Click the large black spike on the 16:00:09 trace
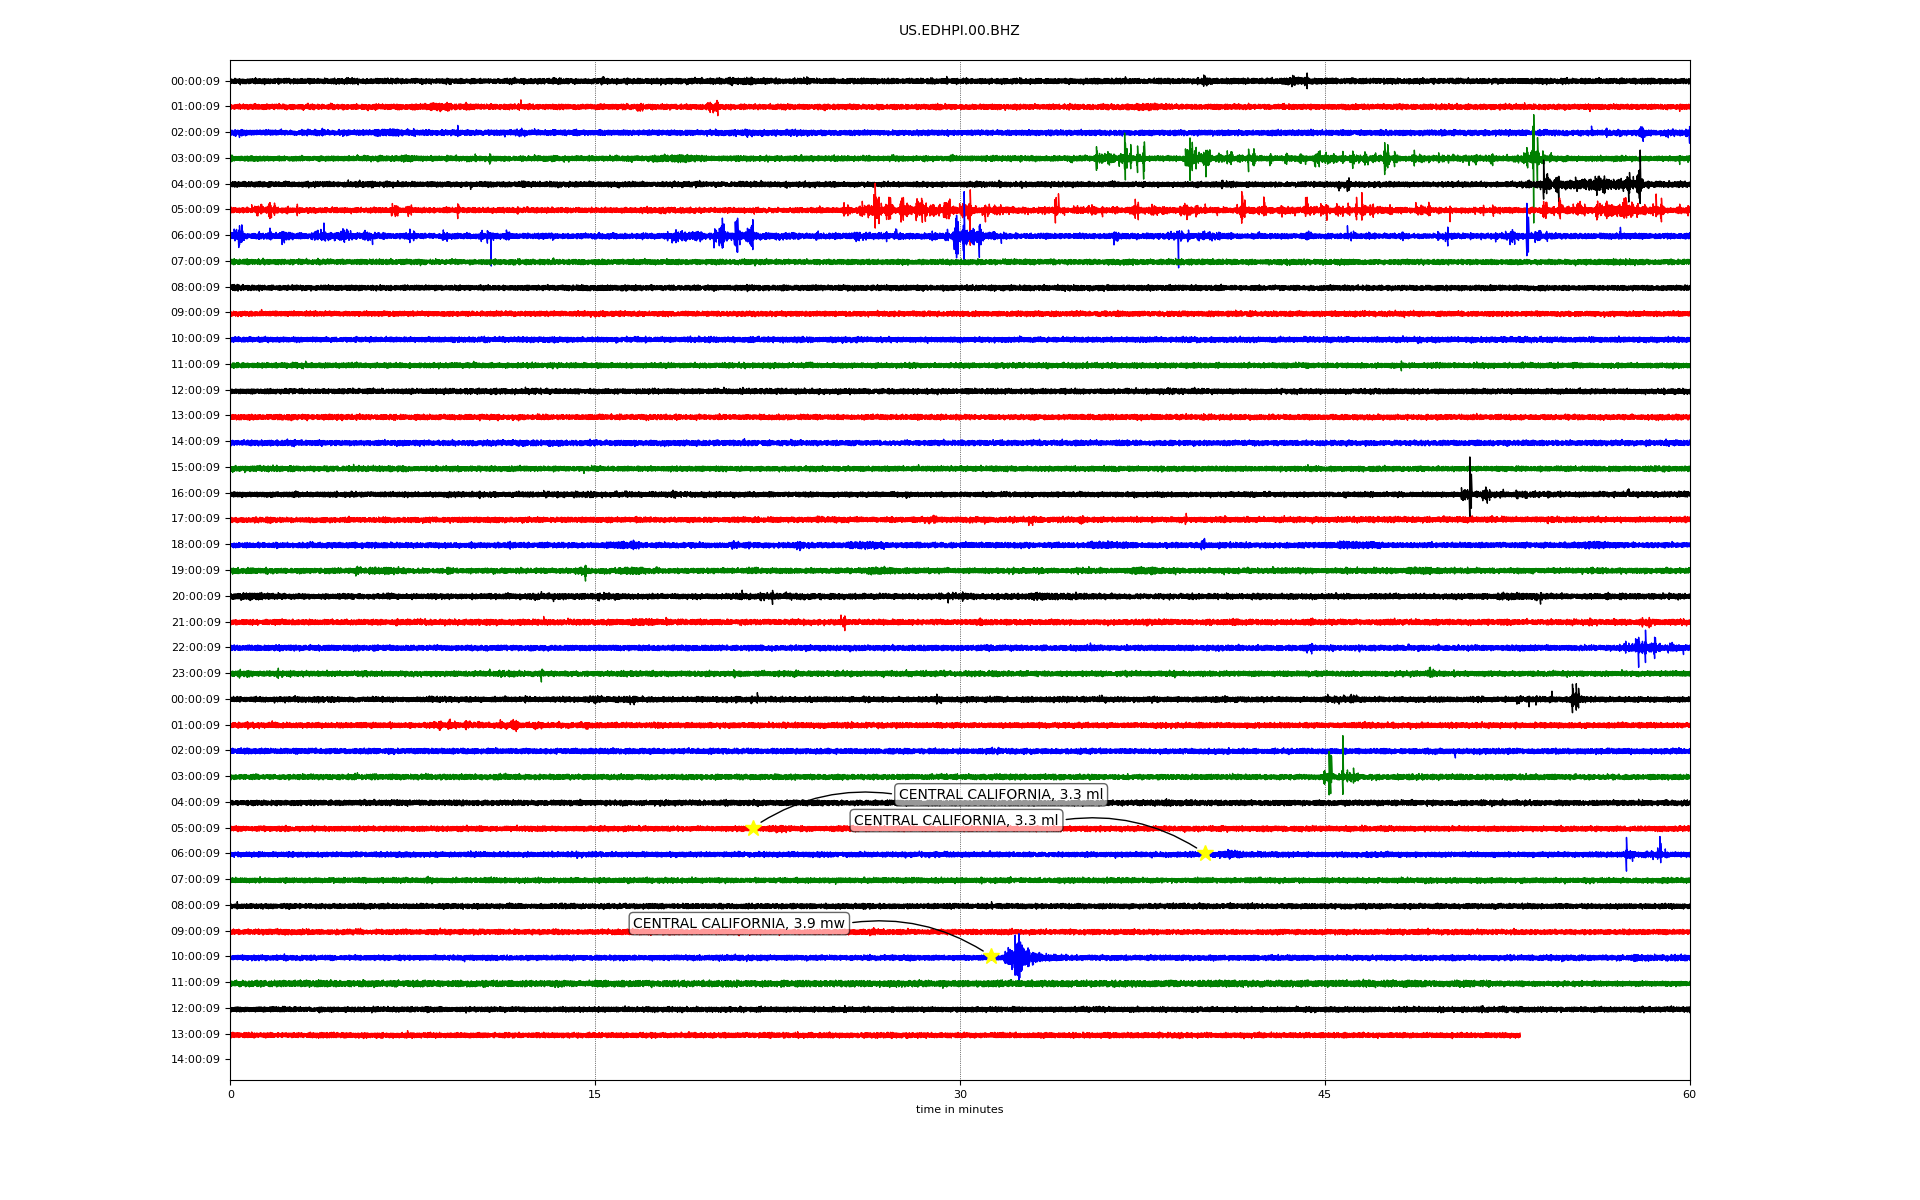1920x1200 pixels. pyautogui.click(x=1470, y=488)
